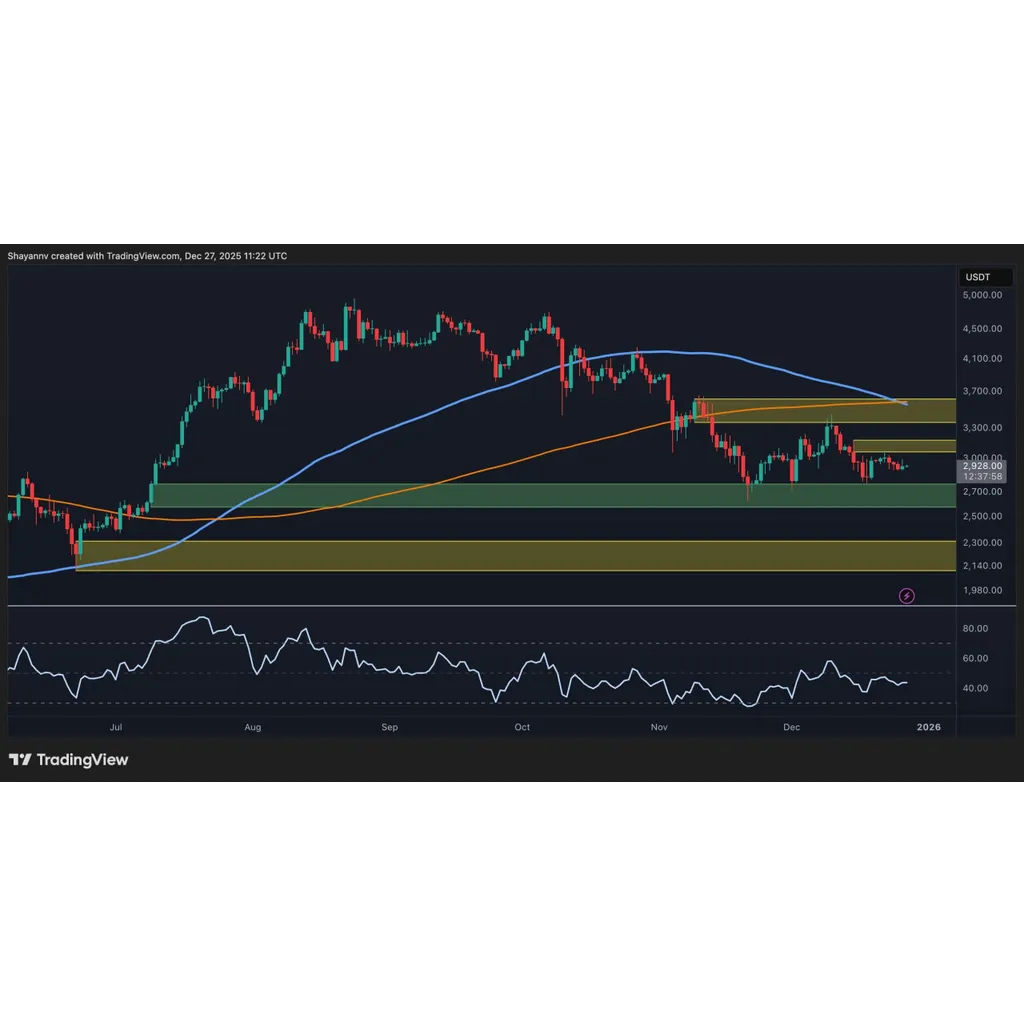Click the 2026 time axis label
The width and height of the screenshot is (1024, 1024).
pyautogui.click(x=929, y=727)
